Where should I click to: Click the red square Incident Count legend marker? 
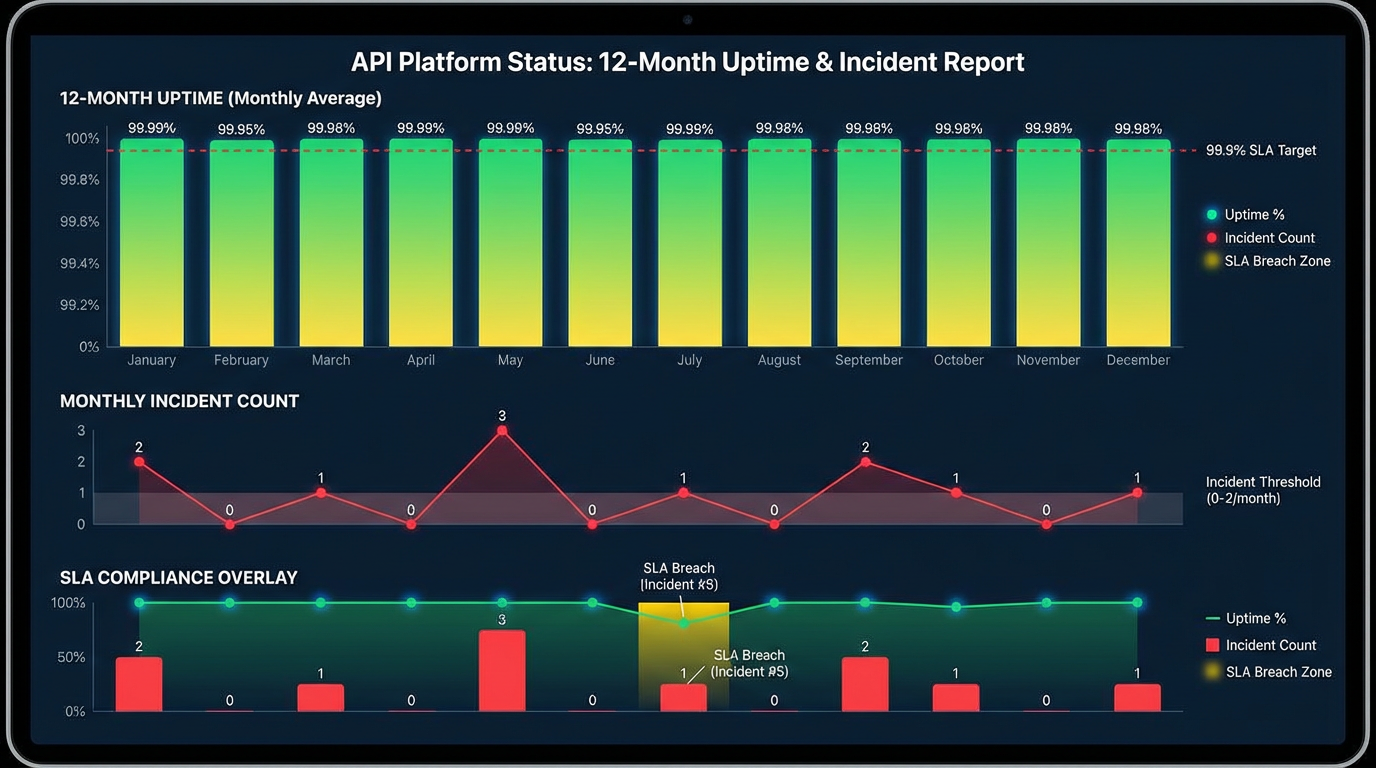point(1213,645)
